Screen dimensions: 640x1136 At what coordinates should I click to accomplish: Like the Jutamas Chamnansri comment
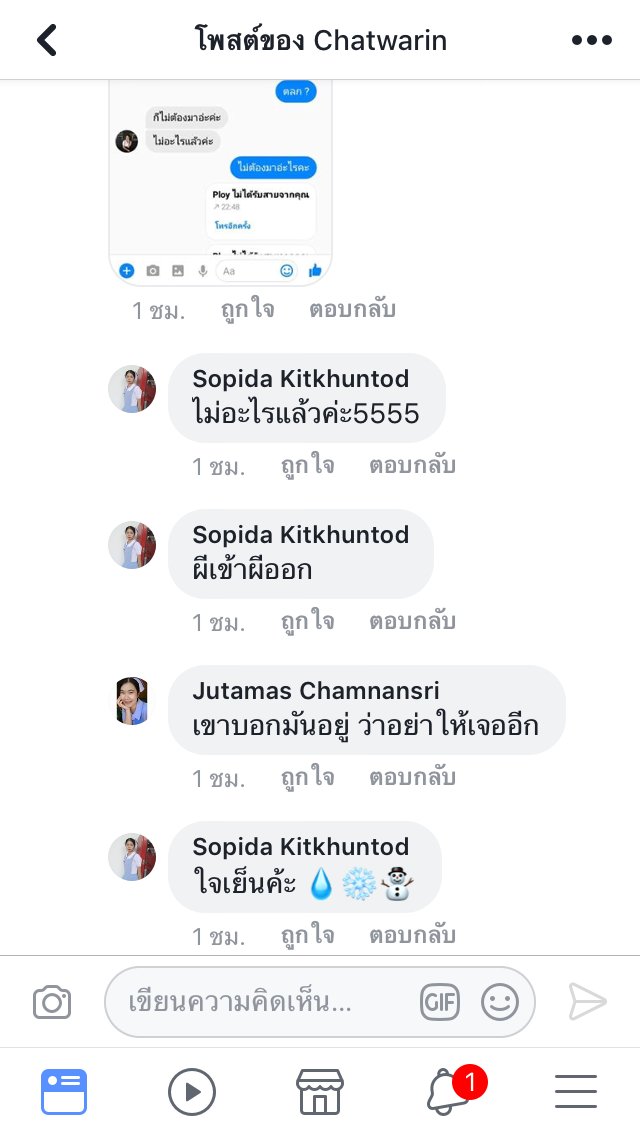307,777
